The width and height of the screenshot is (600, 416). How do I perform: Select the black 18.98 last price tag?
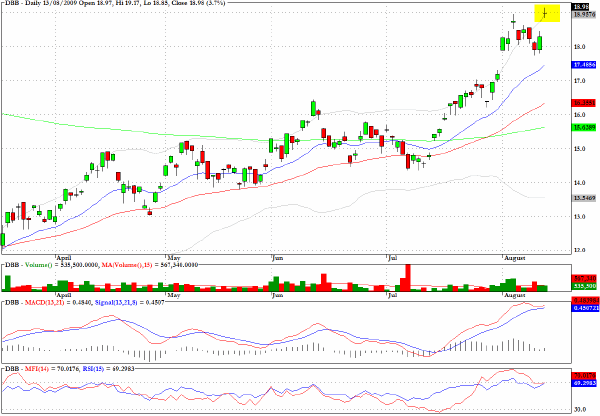[x=581, y=7]
